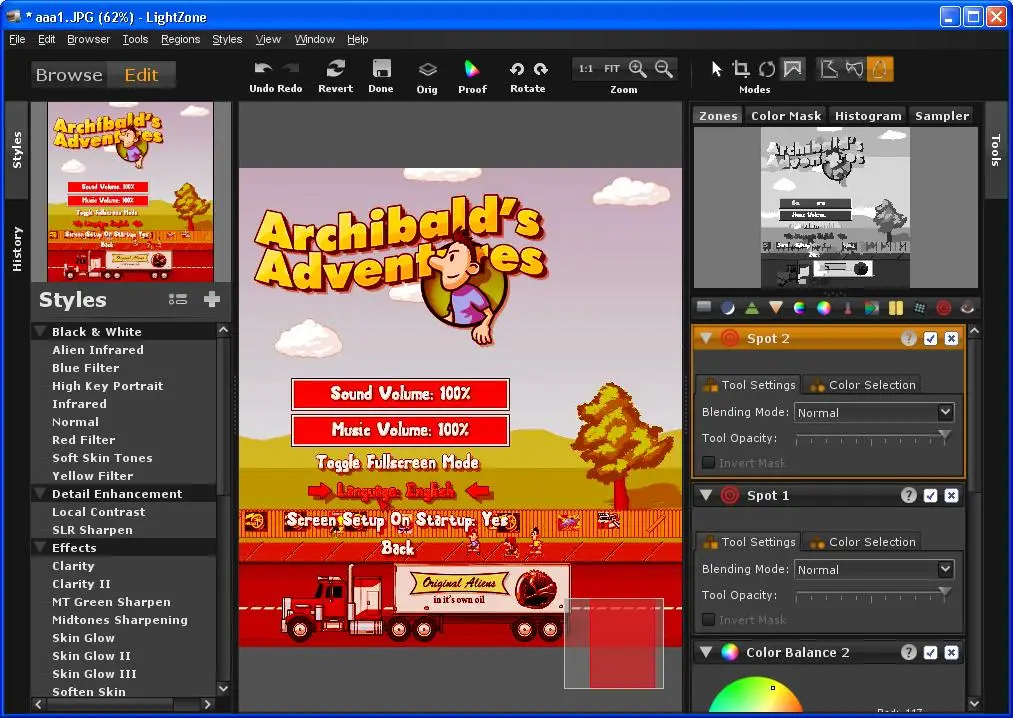Open Color Selection tab in Spot 2
This screenshot has width=1013, height=718.
pos(864,385)
